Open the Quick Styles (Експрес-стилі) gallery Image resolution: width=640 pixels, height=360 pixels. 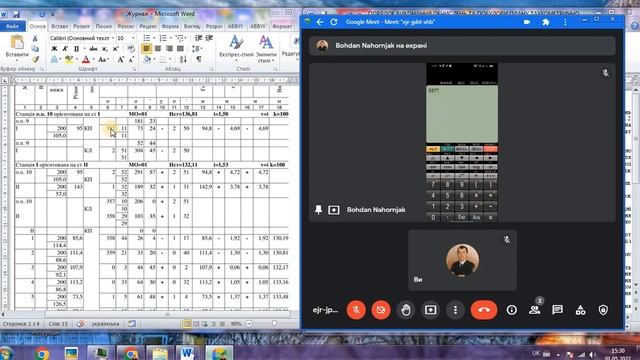click(236, 48)
